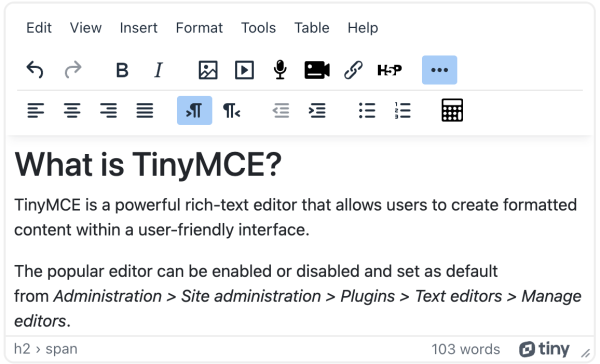Switch to right-to-left text direction
Viewport: 600px width, 364px height.
(x=231, y=110)
